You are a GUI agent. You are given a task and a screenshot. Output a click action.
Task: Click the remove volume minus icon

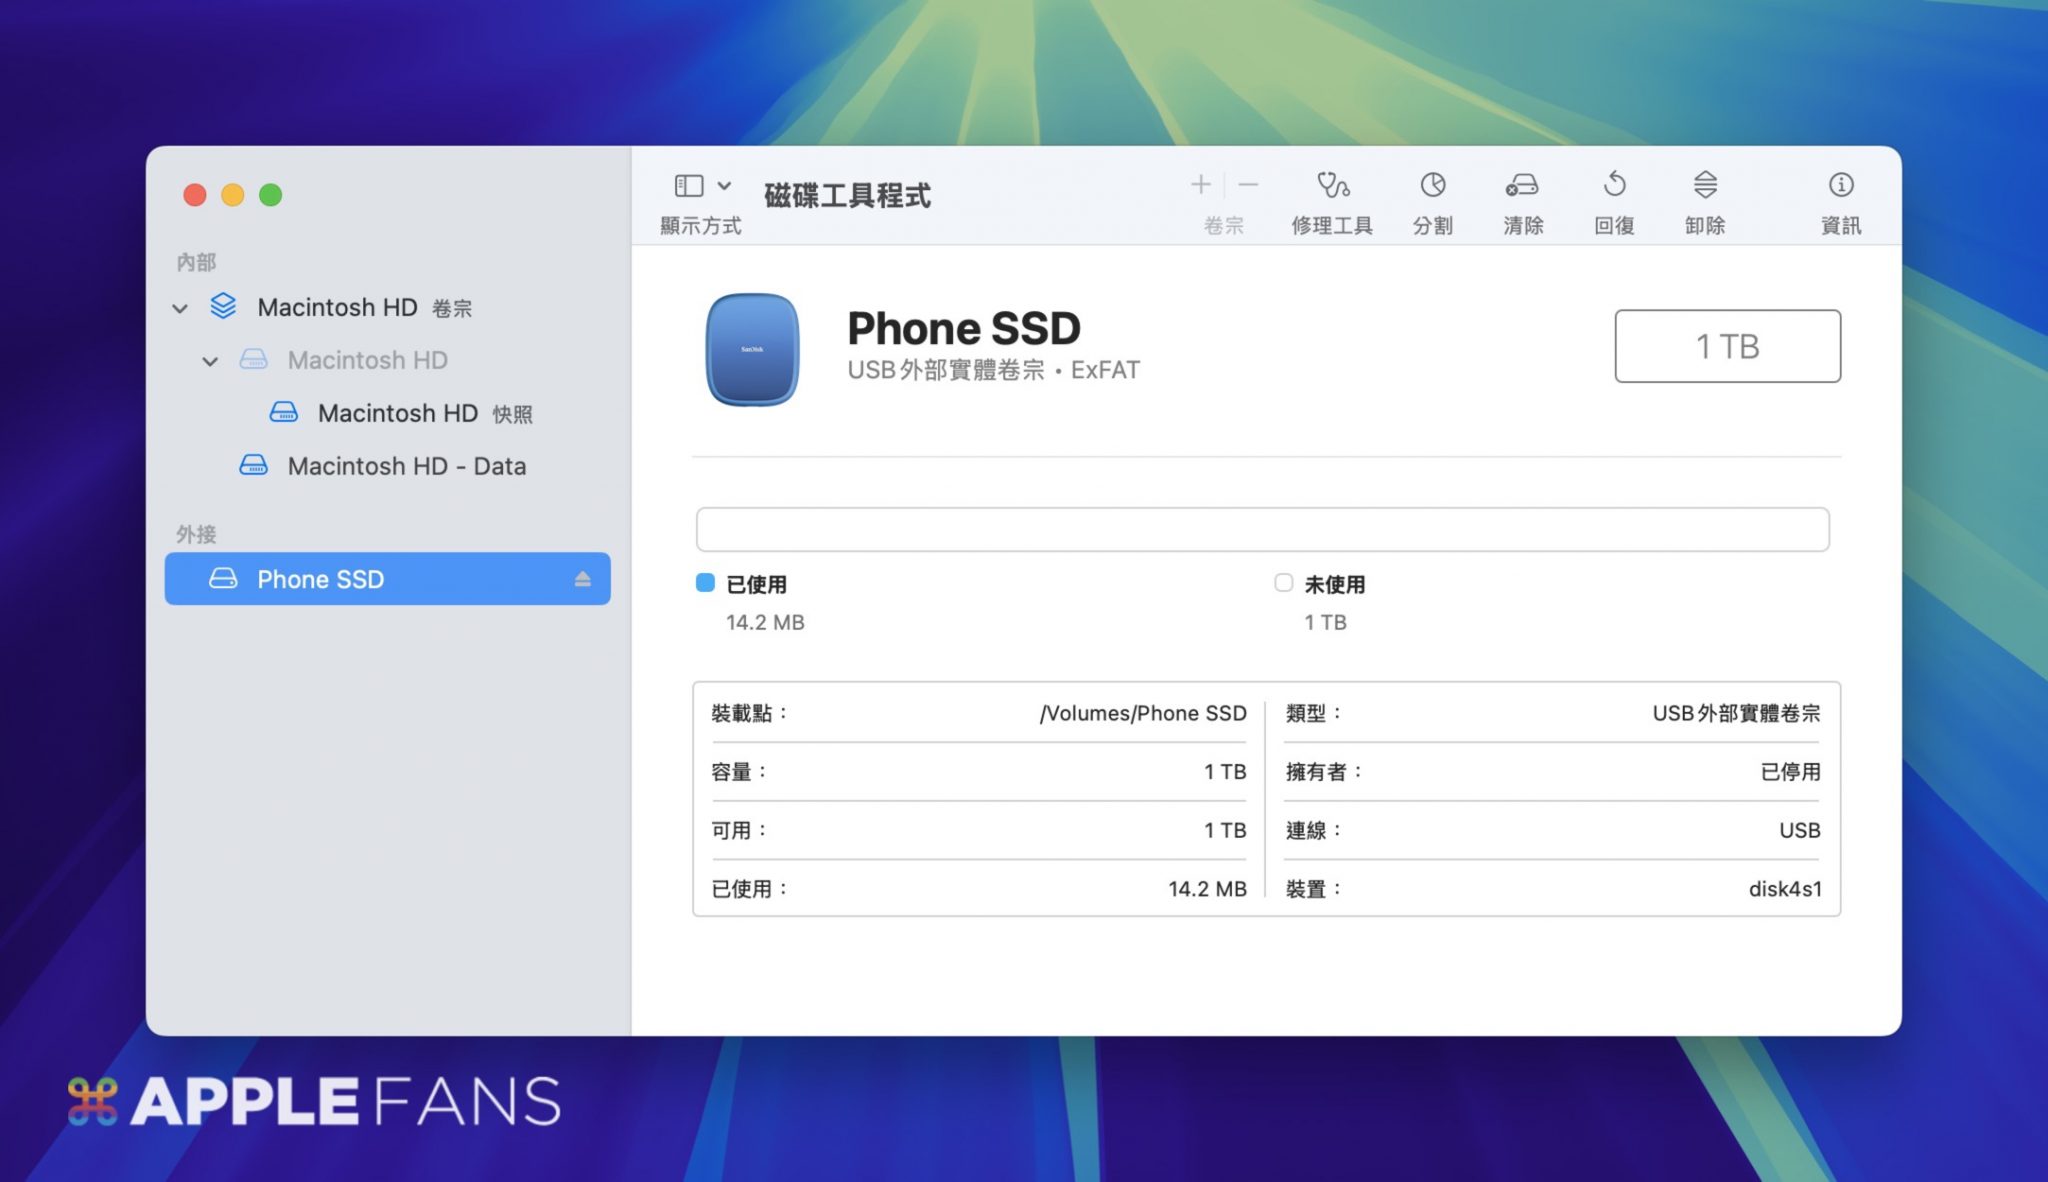click(1248, 185)
